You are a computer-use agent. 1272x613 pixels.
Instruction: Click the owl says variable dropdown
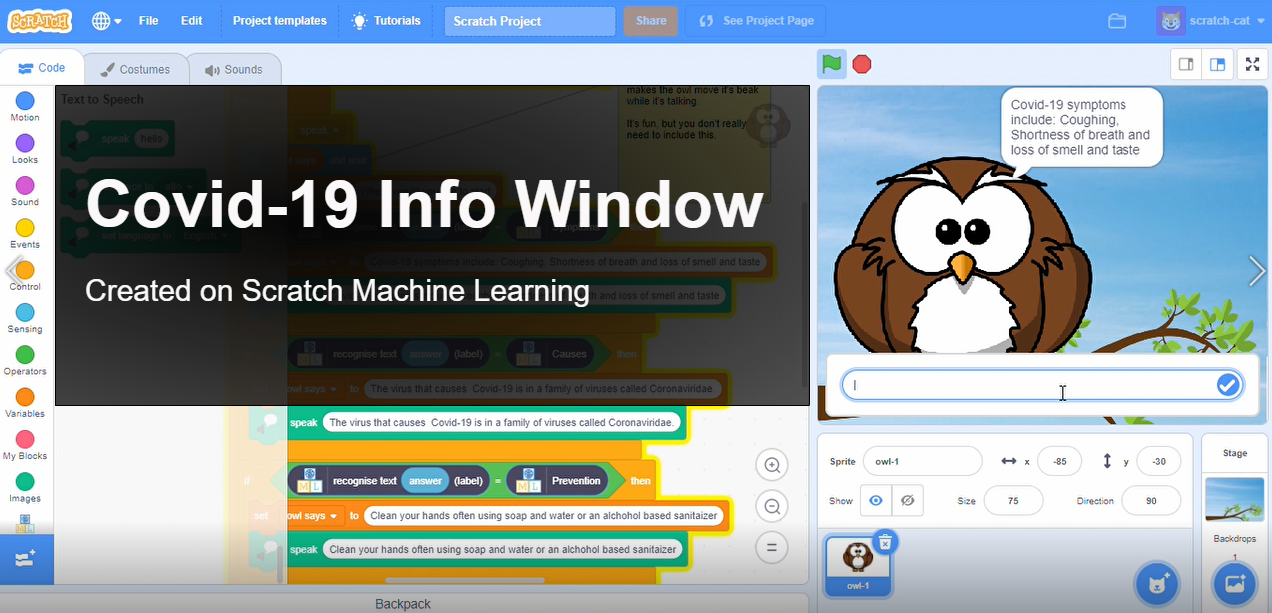pyautogui.click(x=313, y=515)
